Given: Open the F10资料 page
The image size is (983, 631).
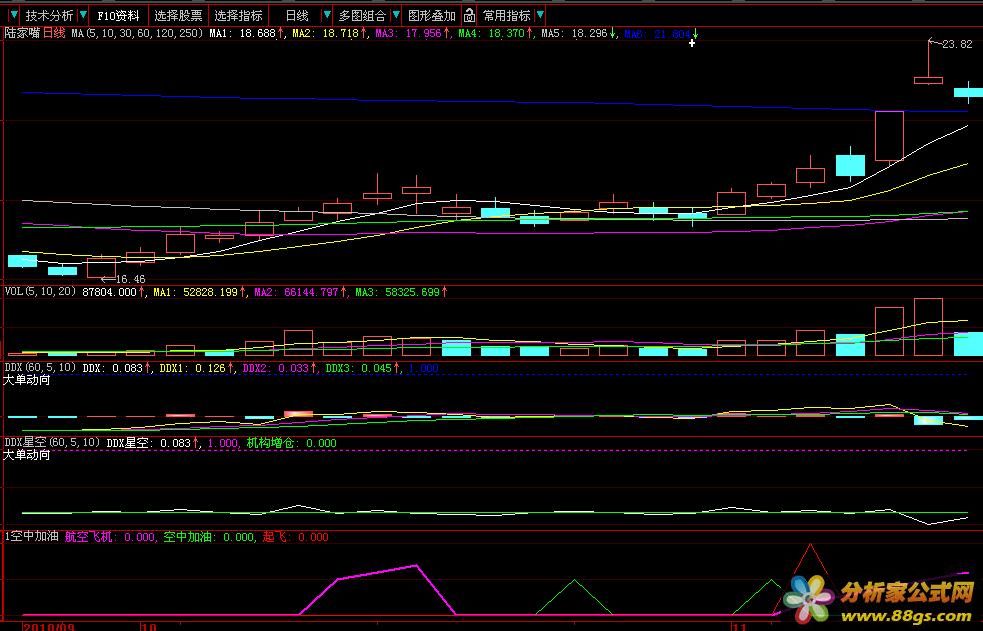Looking at the screenshot, I should click(118, 15).
